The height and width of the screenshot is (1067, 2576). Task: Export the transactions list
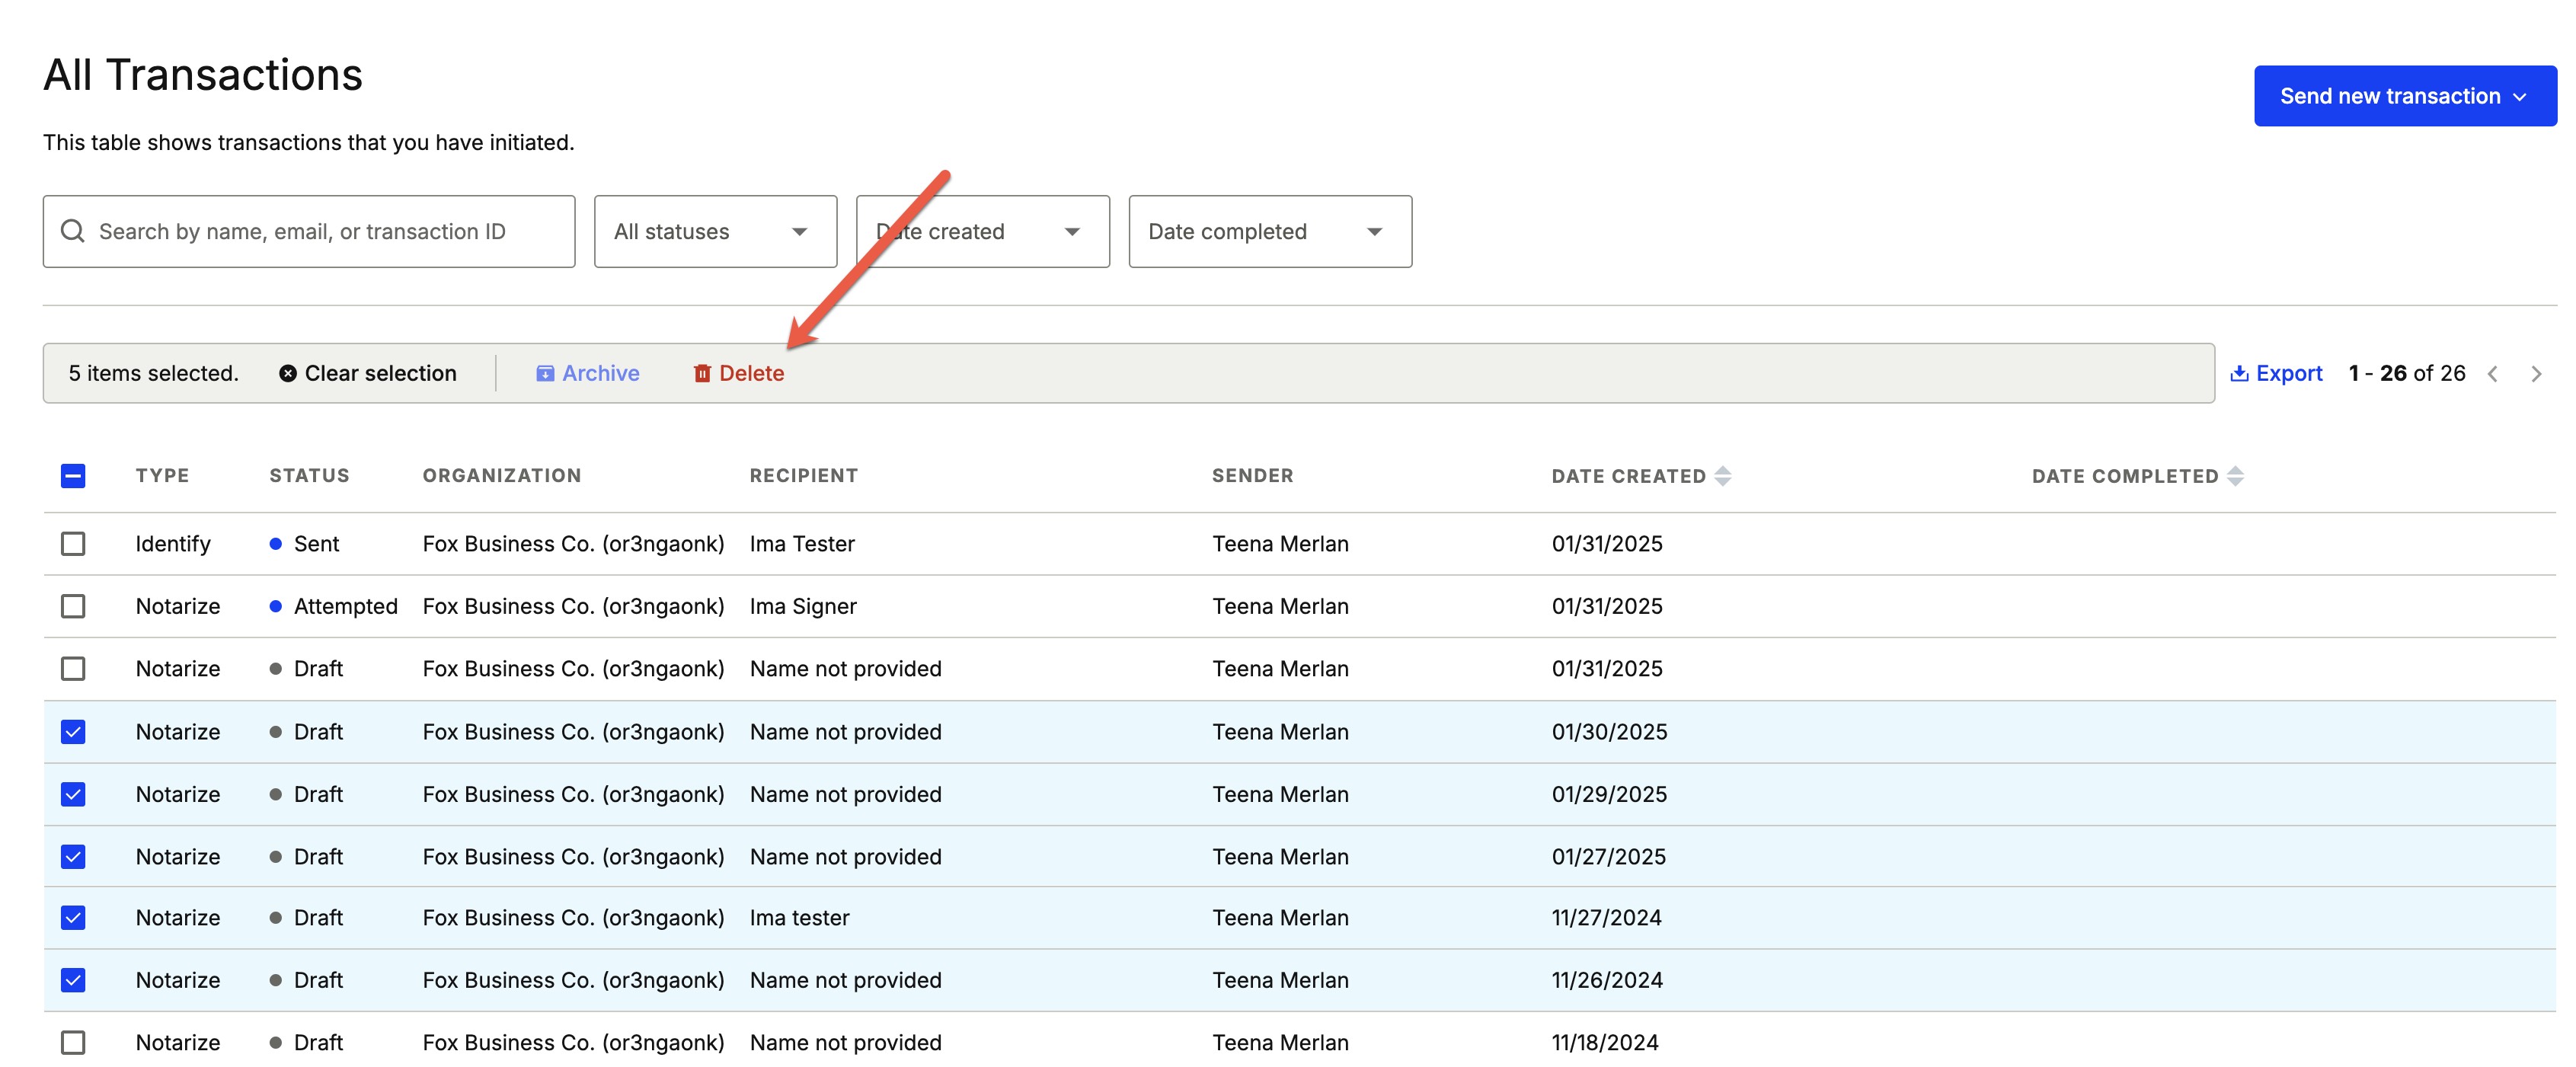point(2277,373)
